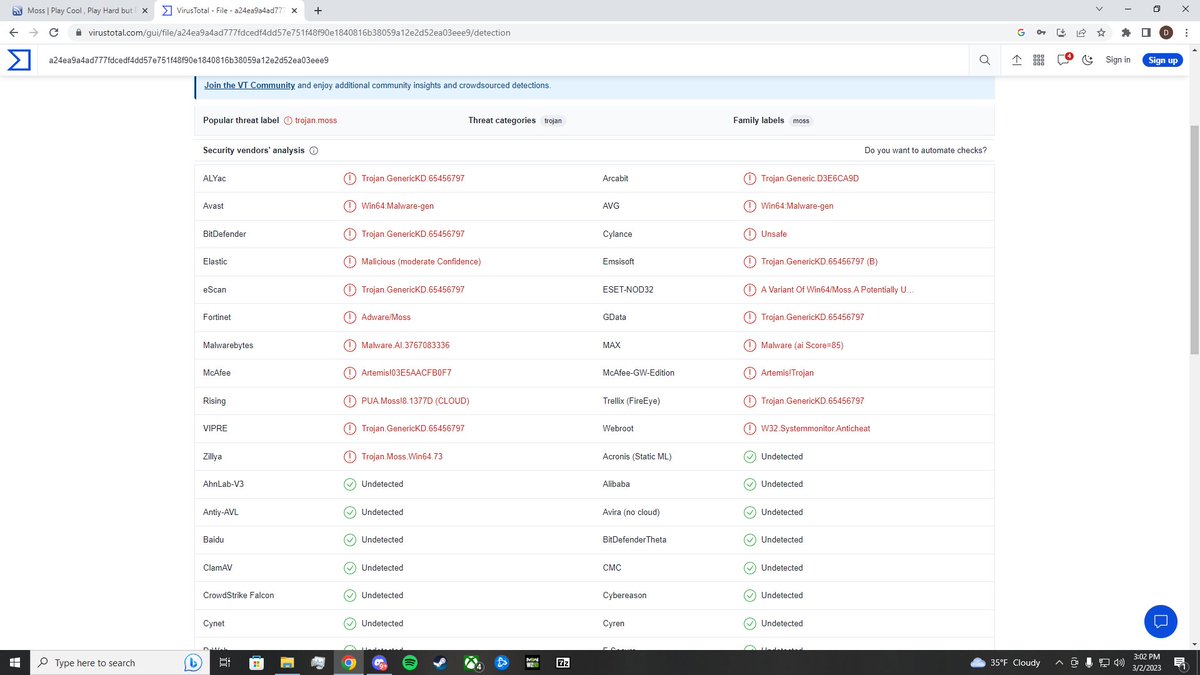
Task: Toggle the Chrome side panel icon
Action: 1147,32
